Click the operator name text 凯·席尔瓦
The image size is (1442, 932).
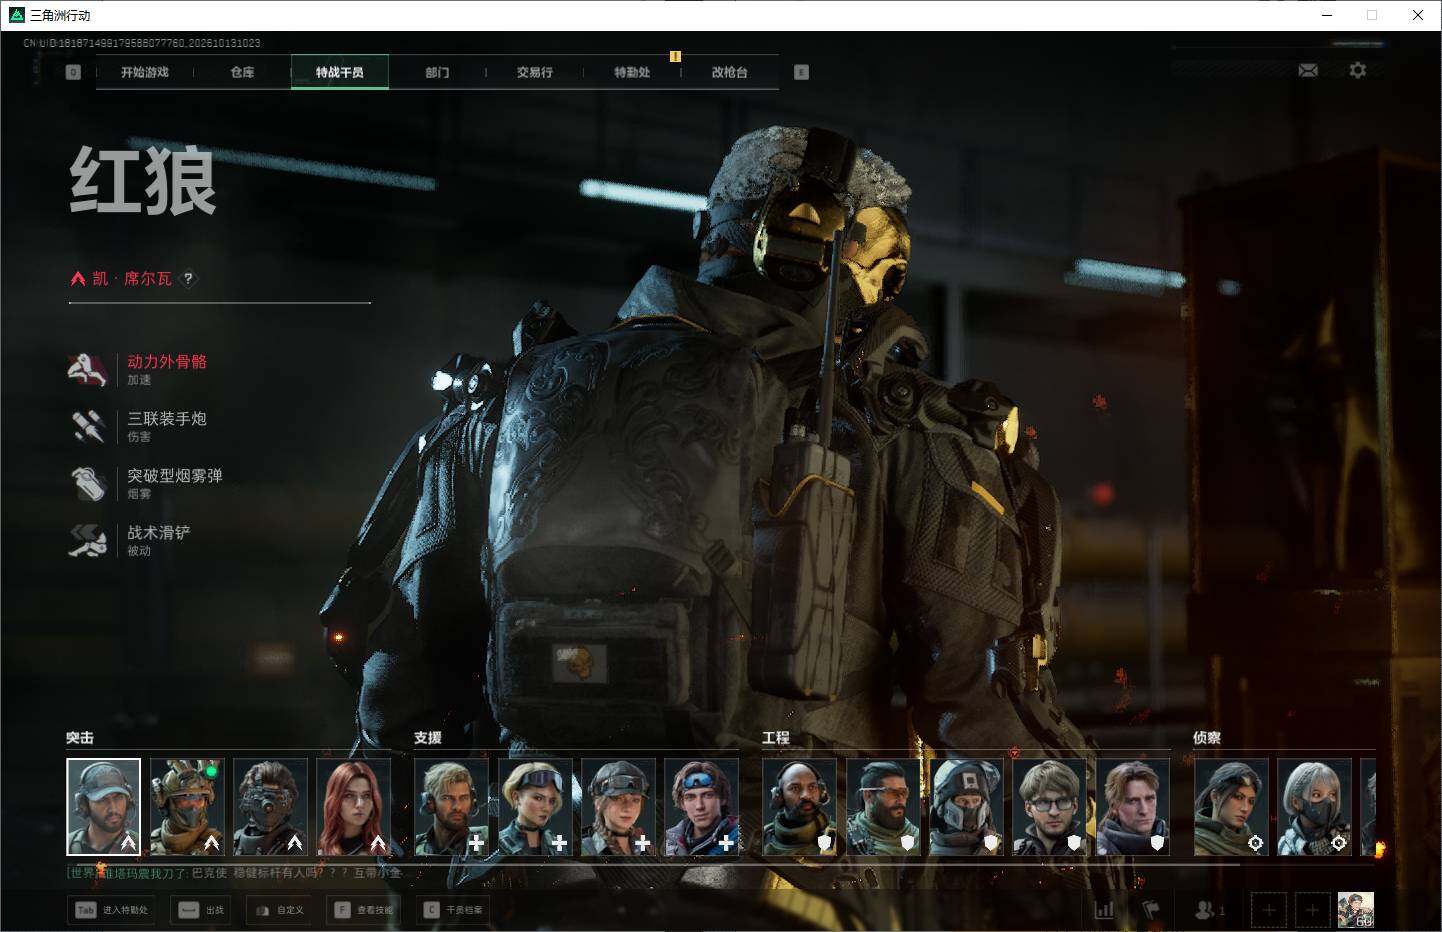pyautogui.click(x=132, y=279)
